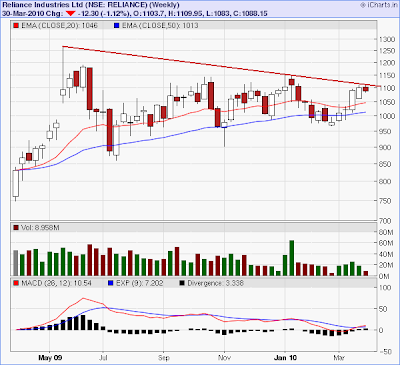Click the tallest green volume bar in January
400x365 pixels.
tap(292, 258)
